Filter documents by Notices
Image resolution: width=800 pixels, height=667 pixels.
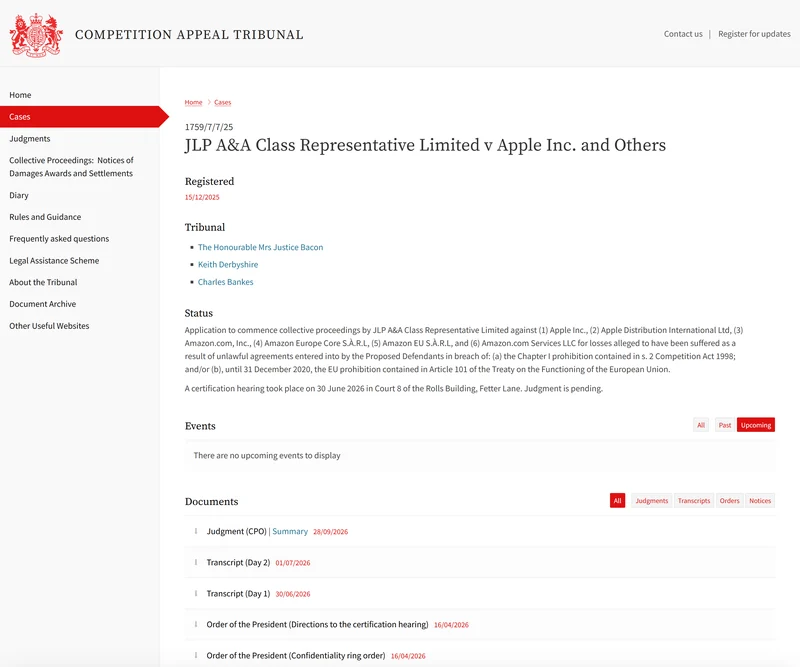pyautogui.click(x=760, y=501)
